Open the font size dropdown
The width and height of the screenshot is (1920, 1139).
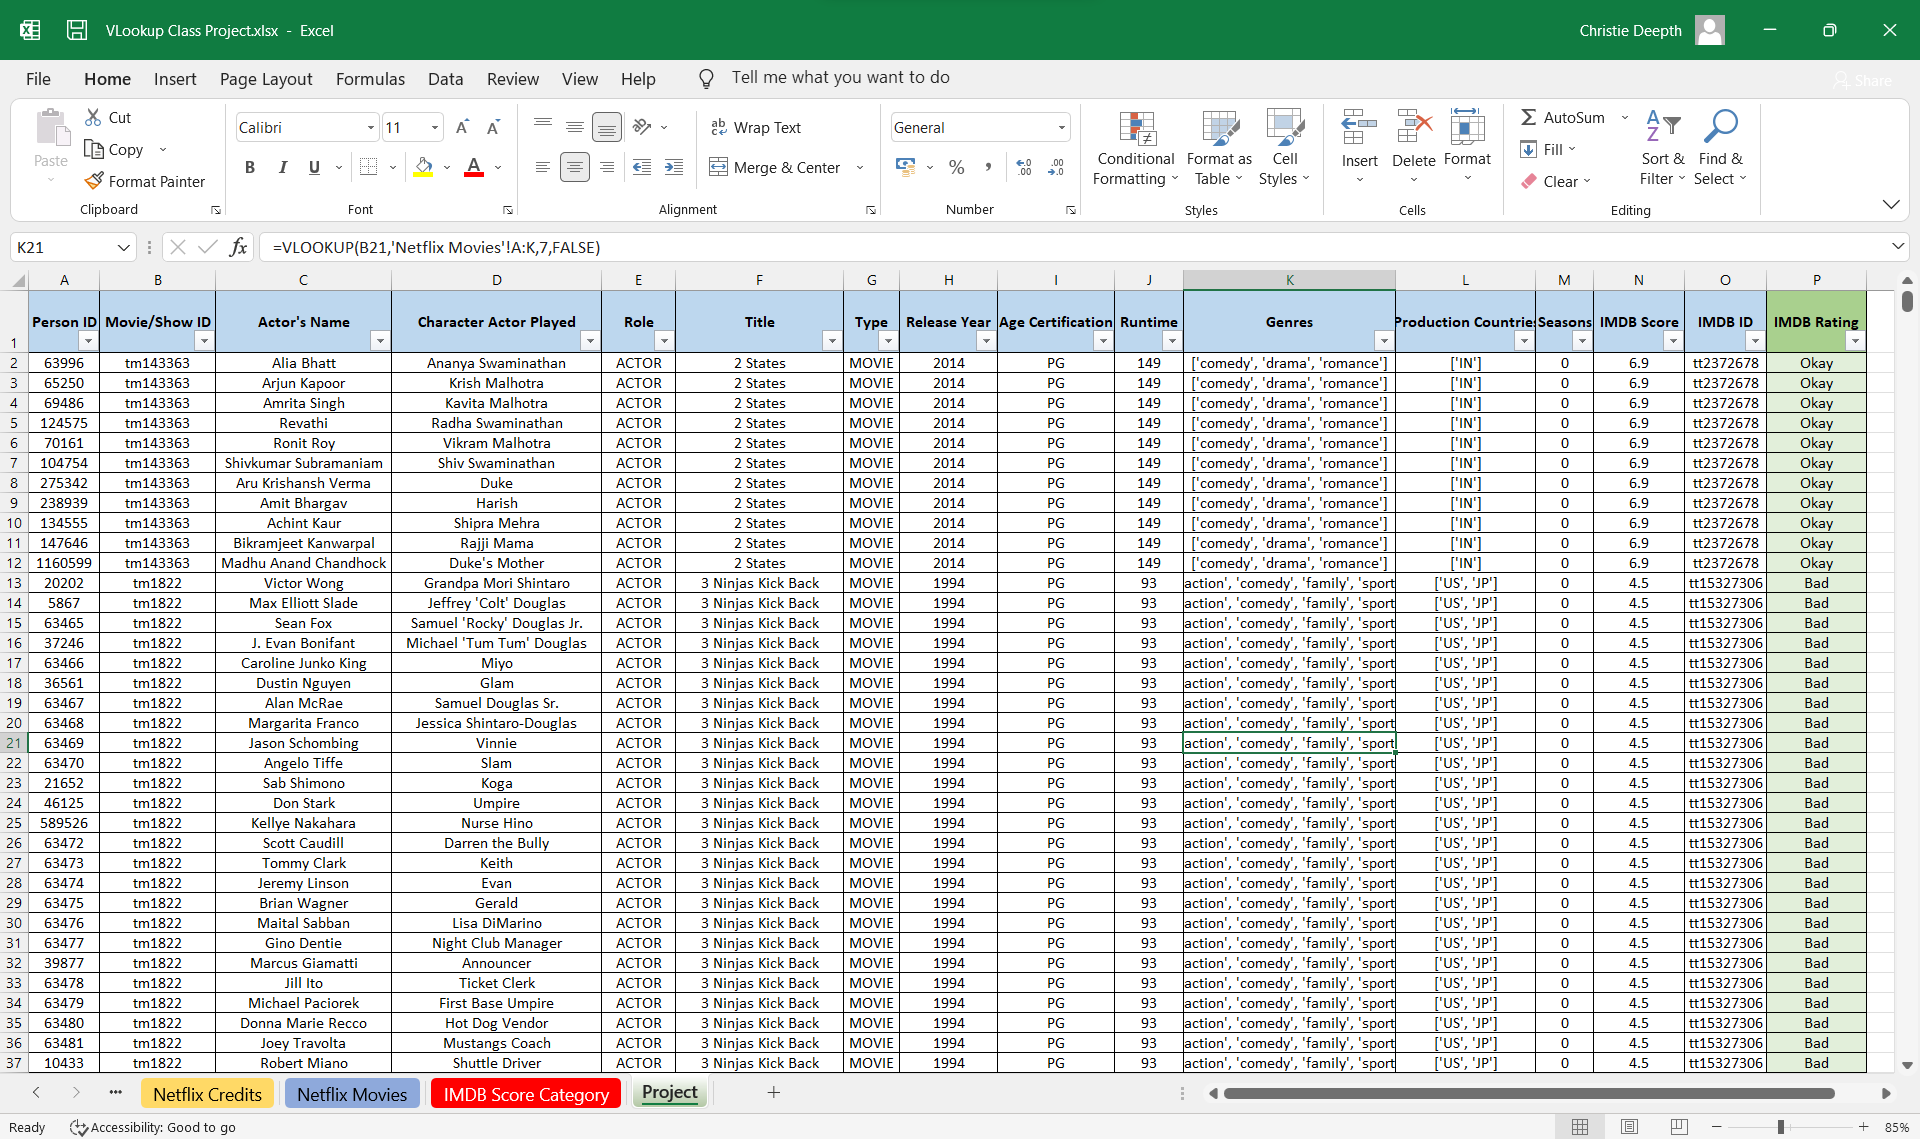point(435,127)
